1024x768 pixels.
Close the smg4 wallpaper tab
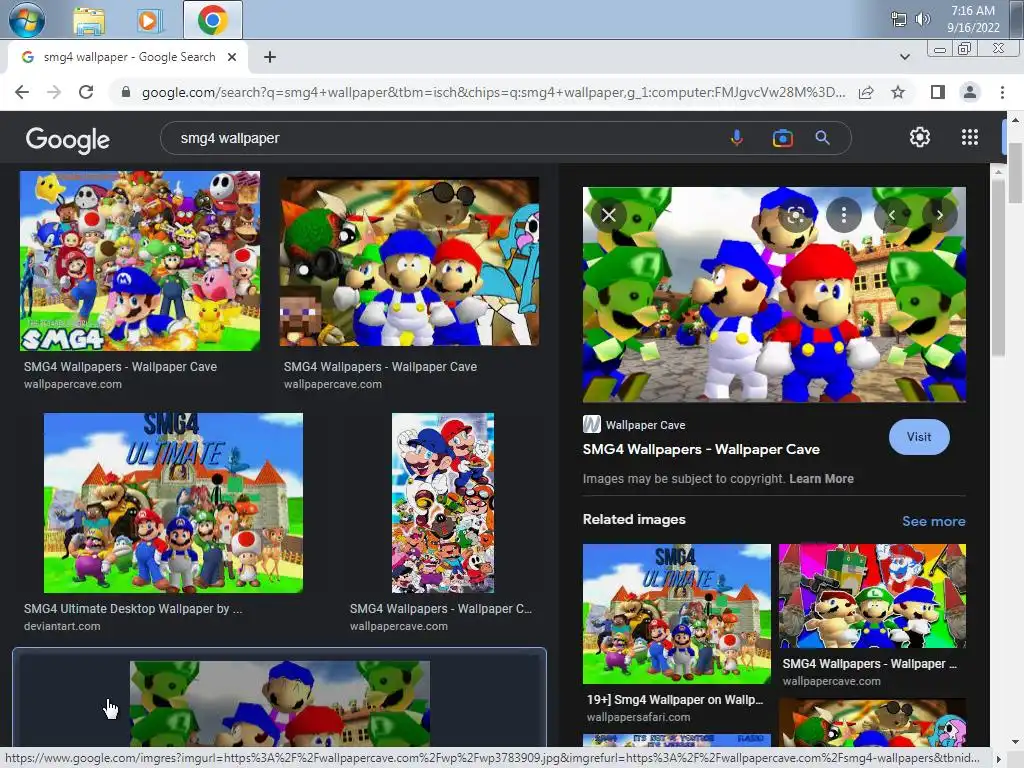(x=232, y=57)
